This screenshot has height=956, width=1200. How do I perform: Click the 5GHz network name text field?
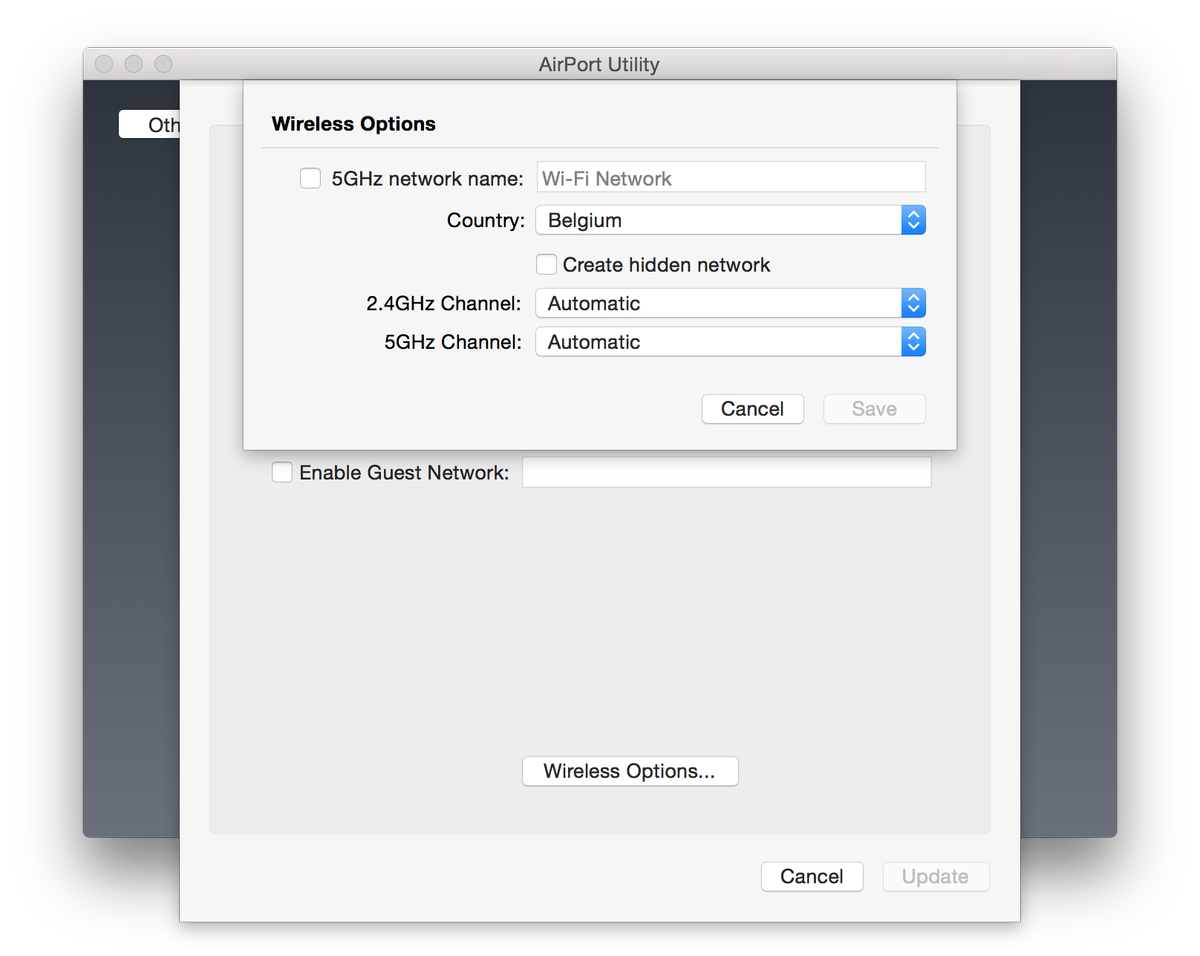tap(731, 178)
